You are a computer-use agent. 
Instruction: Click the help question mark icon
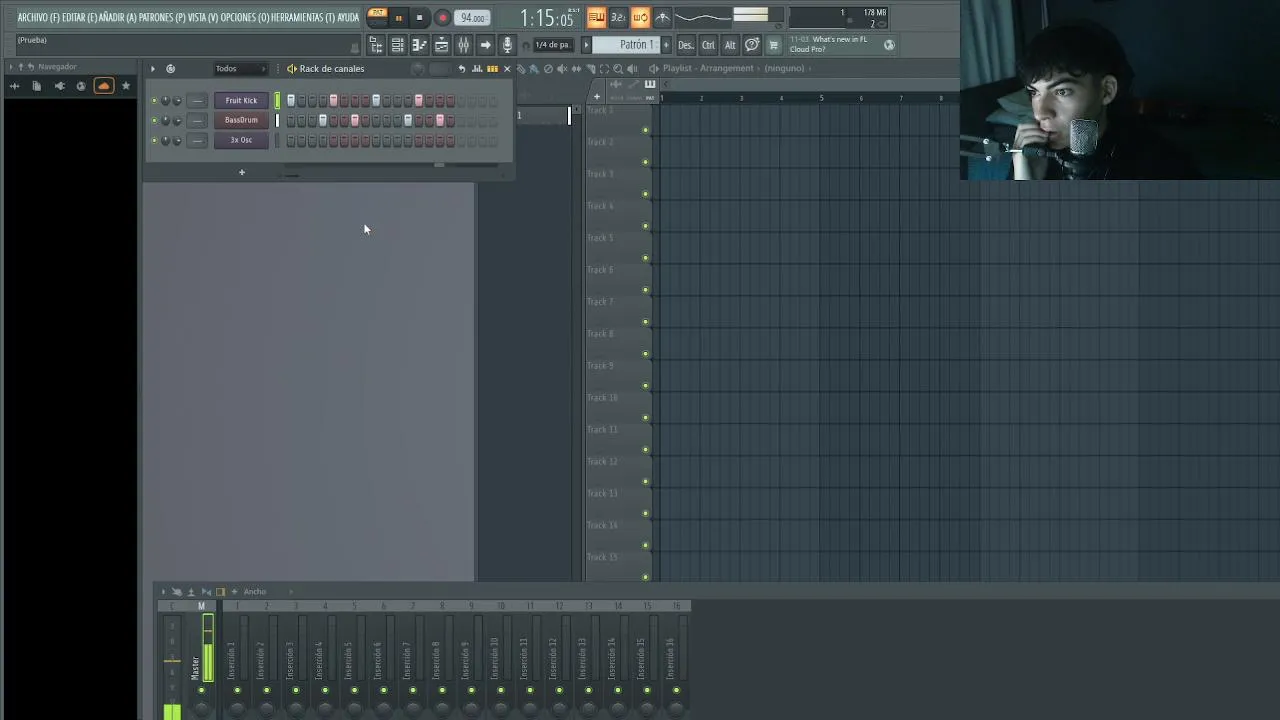[752, 44]
